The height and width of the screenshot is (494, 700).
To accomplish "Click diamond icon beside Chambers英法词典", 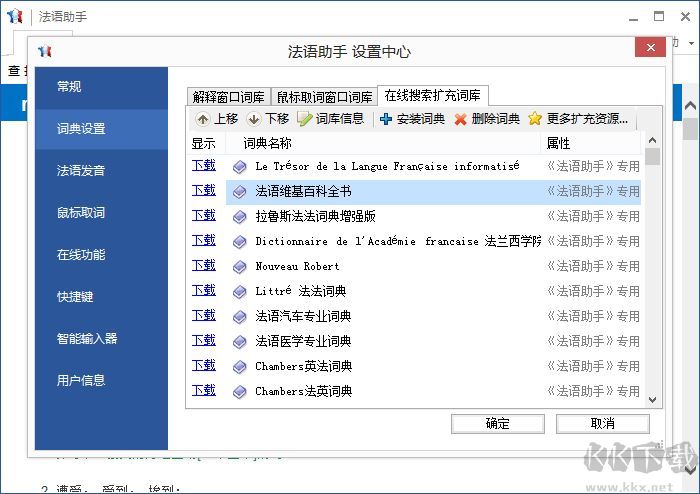I will 240,367.
